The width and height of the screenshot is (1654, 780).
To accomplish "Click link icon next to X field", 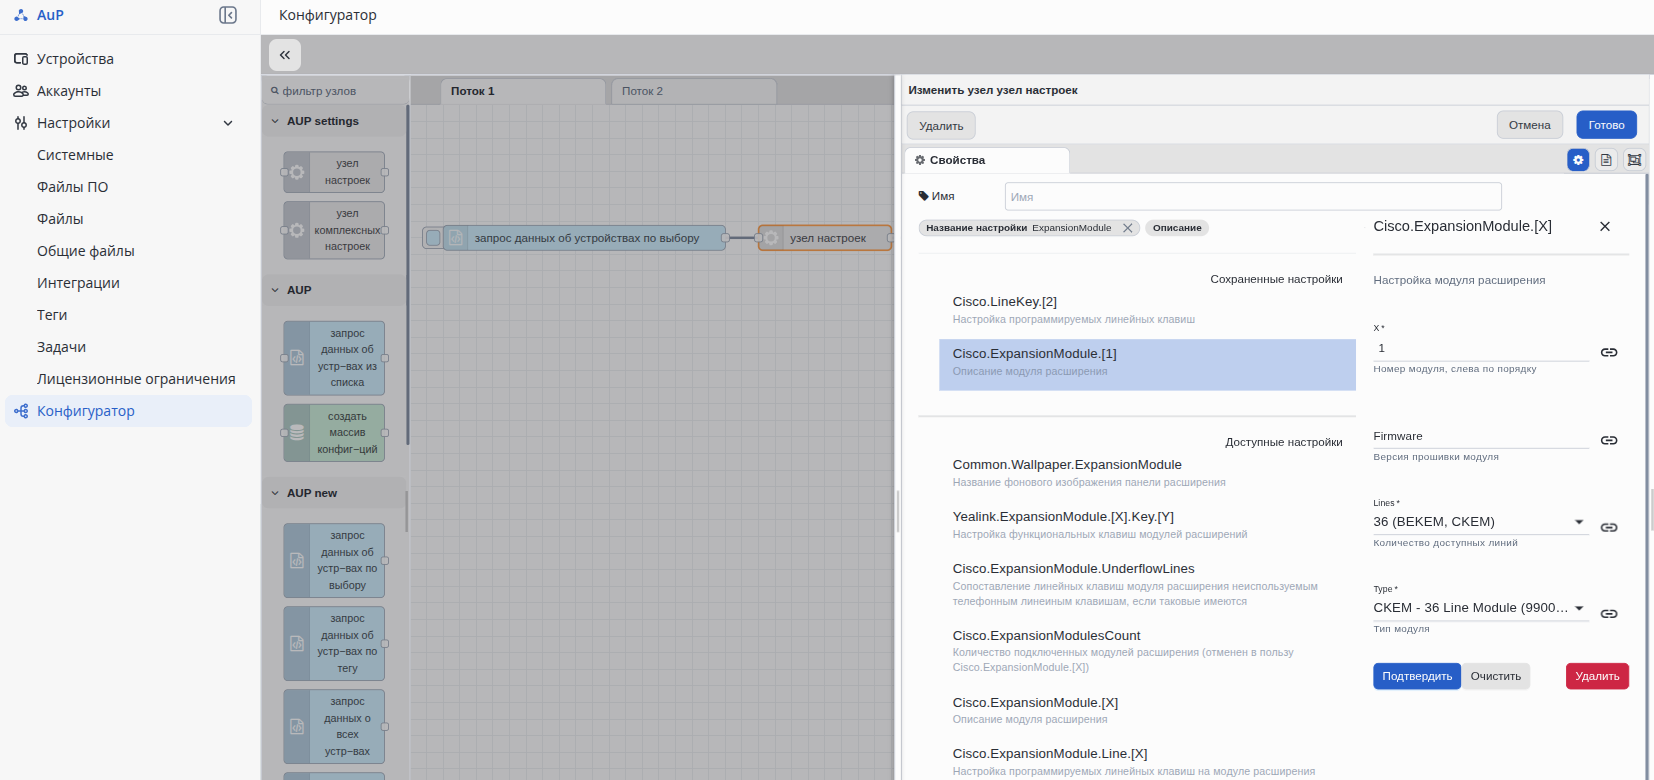I will [1609, 352].
